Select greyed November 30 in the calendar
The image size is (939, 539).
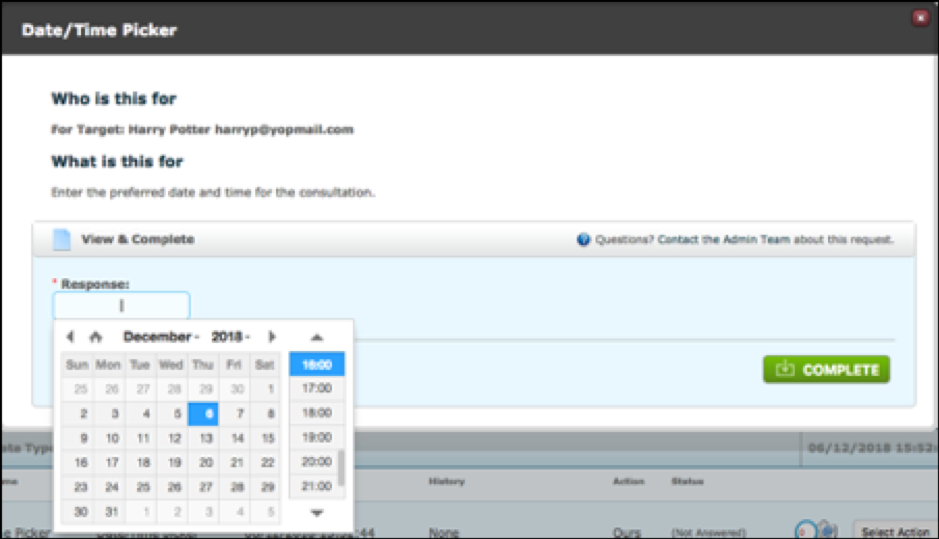tap(234, 389)
